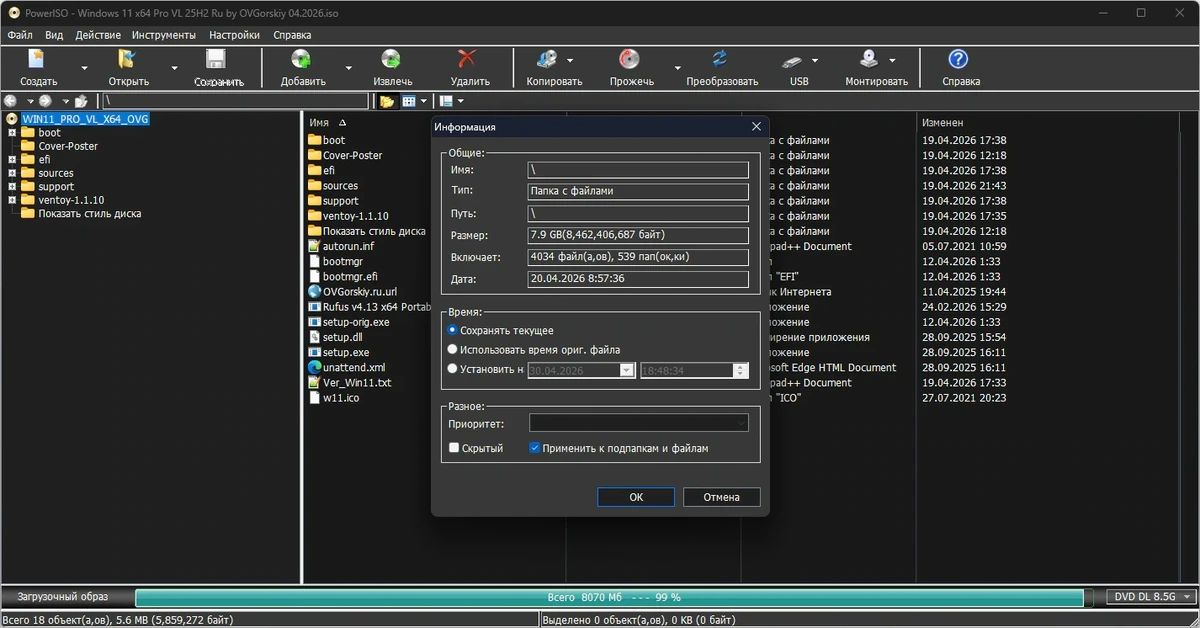Screen dimensions: 1200x628
Task: Click the Forward navigation arrow icon
Action: [45, 101]
